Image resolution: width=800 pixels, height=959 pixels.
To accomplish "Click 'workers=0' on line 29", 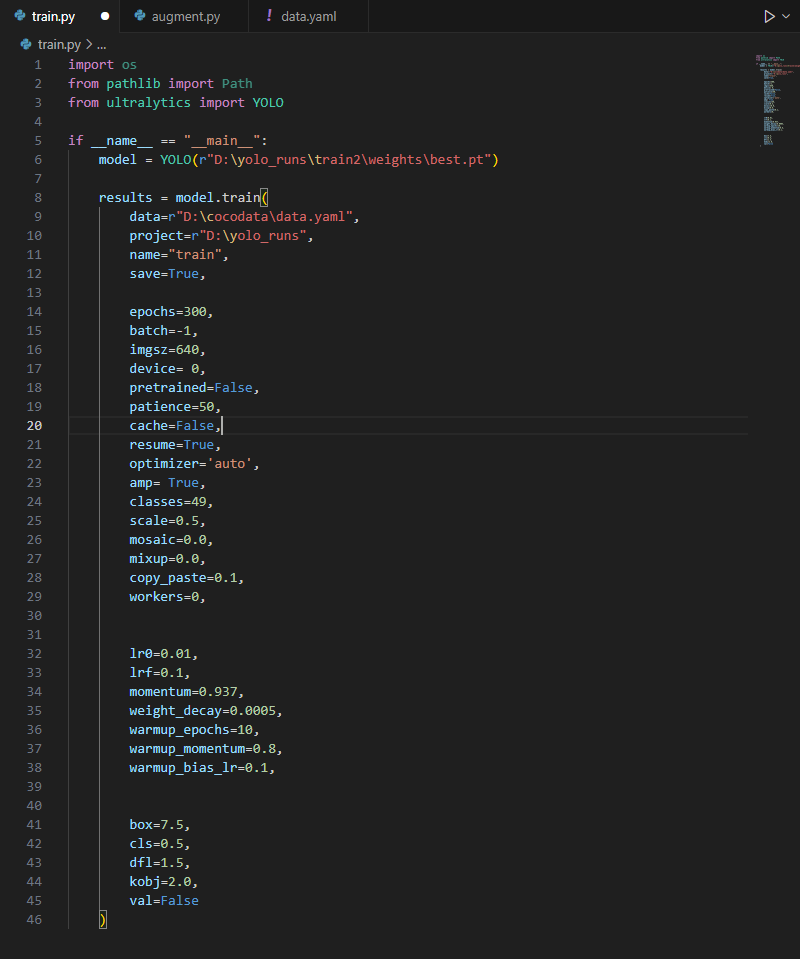I will pyautogui.click(x=164, y=597).
